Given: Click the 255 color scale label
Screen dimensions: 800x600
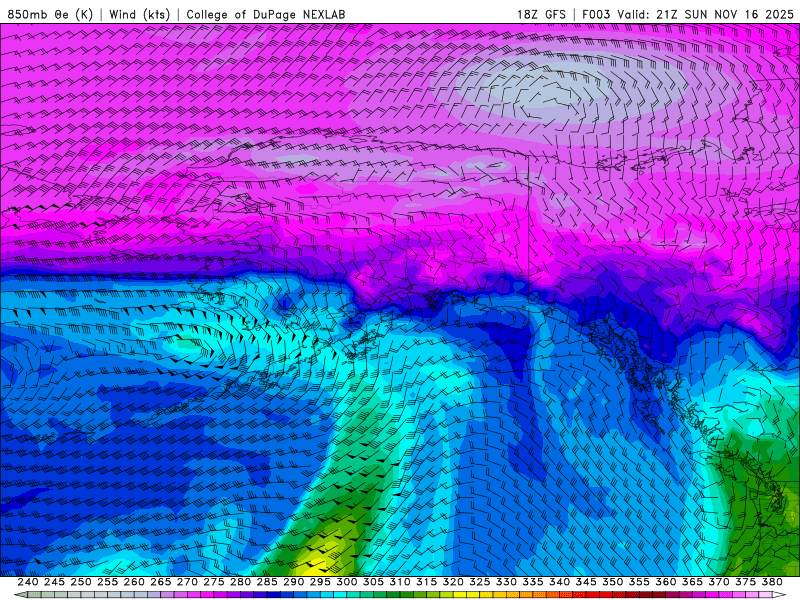Looking at the screenshot, I should 107,582.
